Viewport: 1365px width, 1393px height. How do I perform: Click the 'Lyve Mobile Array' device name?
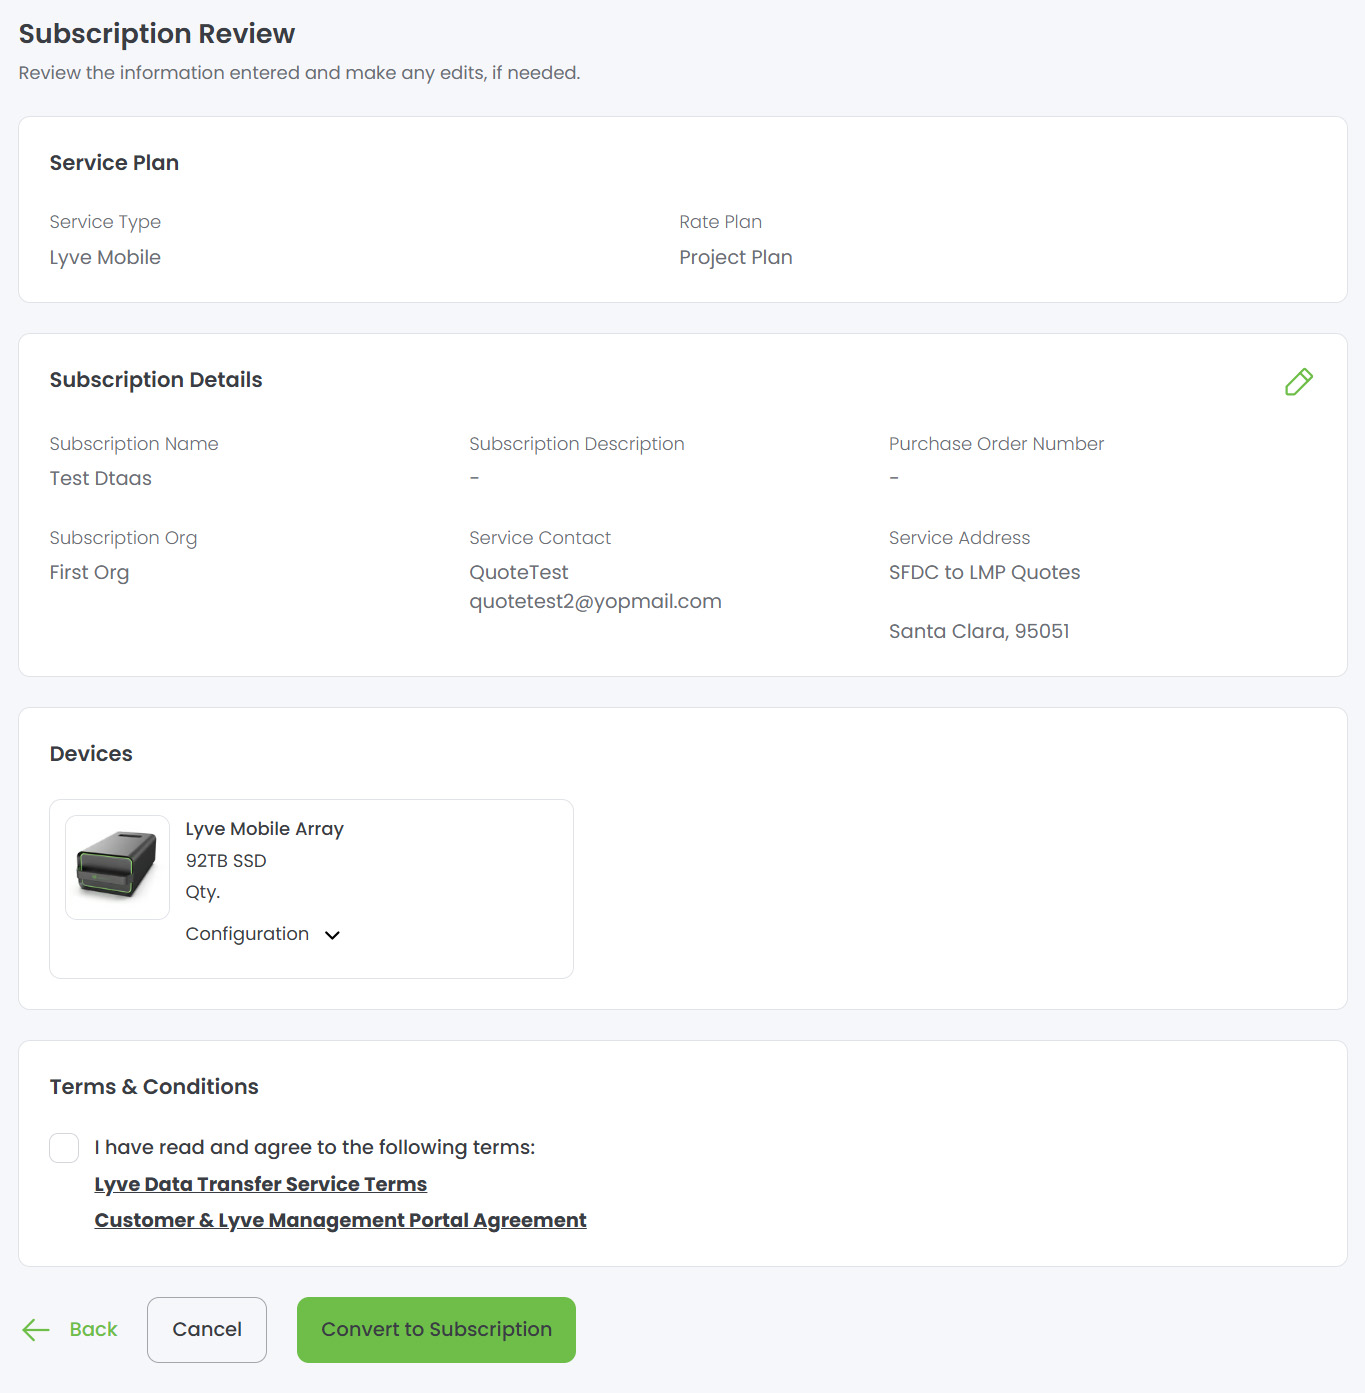tap(264, 829)
